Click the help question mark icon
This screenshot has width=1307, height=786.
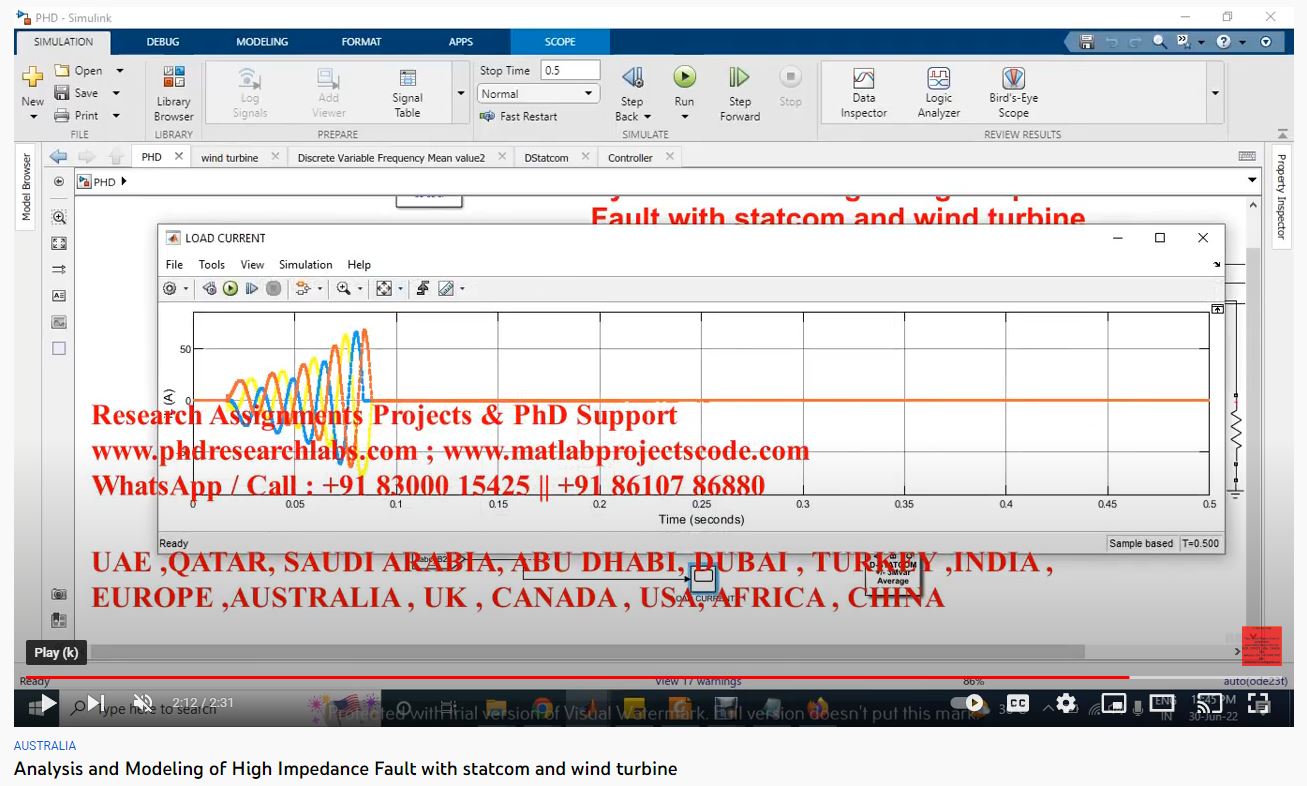pyautogui.click(x=1223, y=42)
